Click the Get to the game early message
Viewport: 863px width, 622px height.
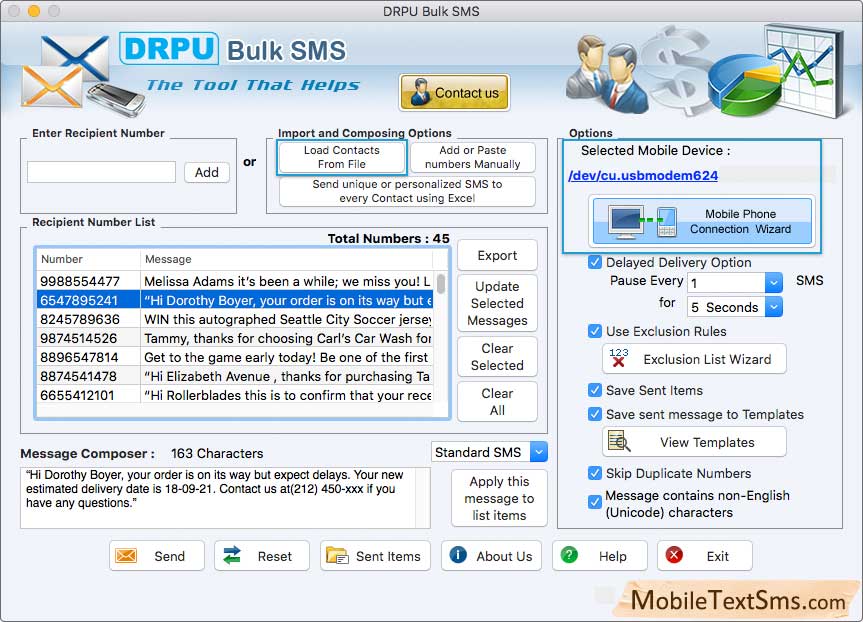(287, 357)
